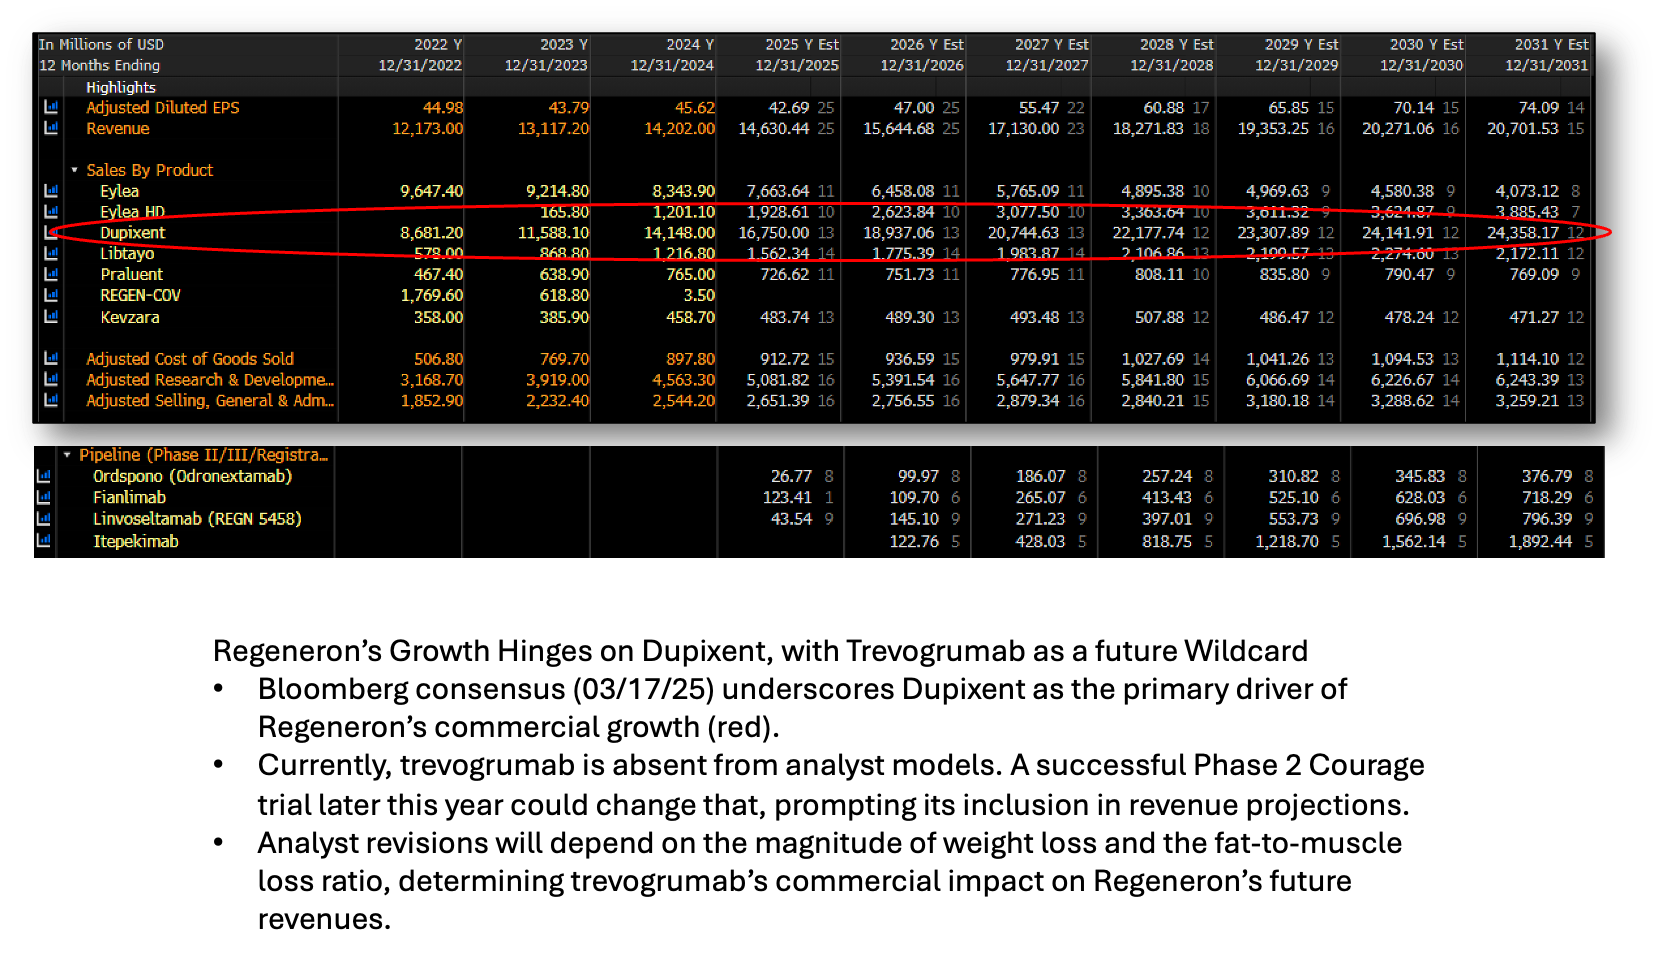The image size is (1658, 956).
Task: Click the Fianlimab row label
Action: tap(130, 497)
